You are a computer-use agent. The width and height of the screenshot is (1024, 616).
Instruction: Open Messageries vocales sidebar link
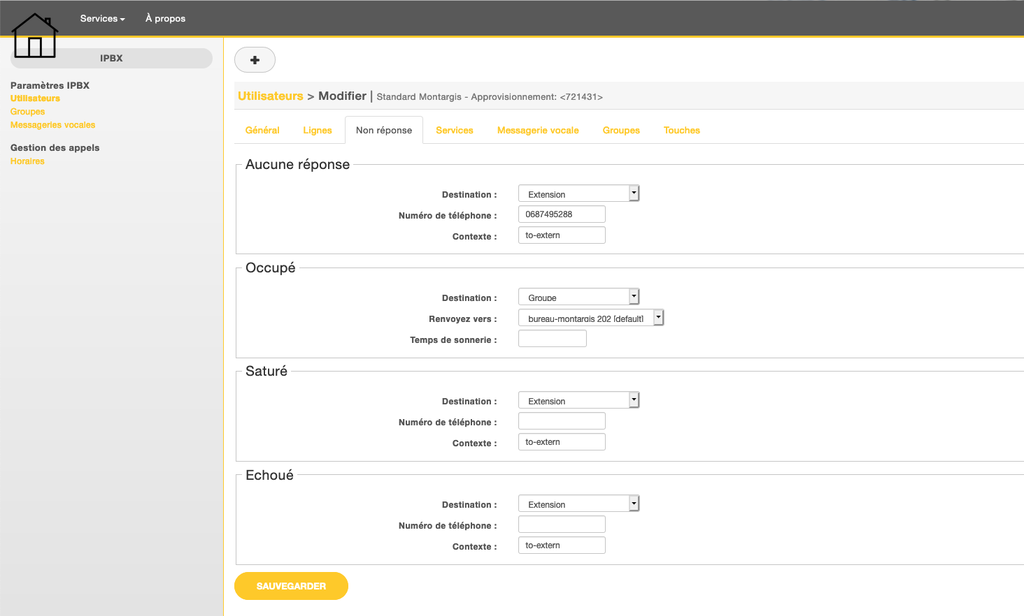(x=53, y=125)
